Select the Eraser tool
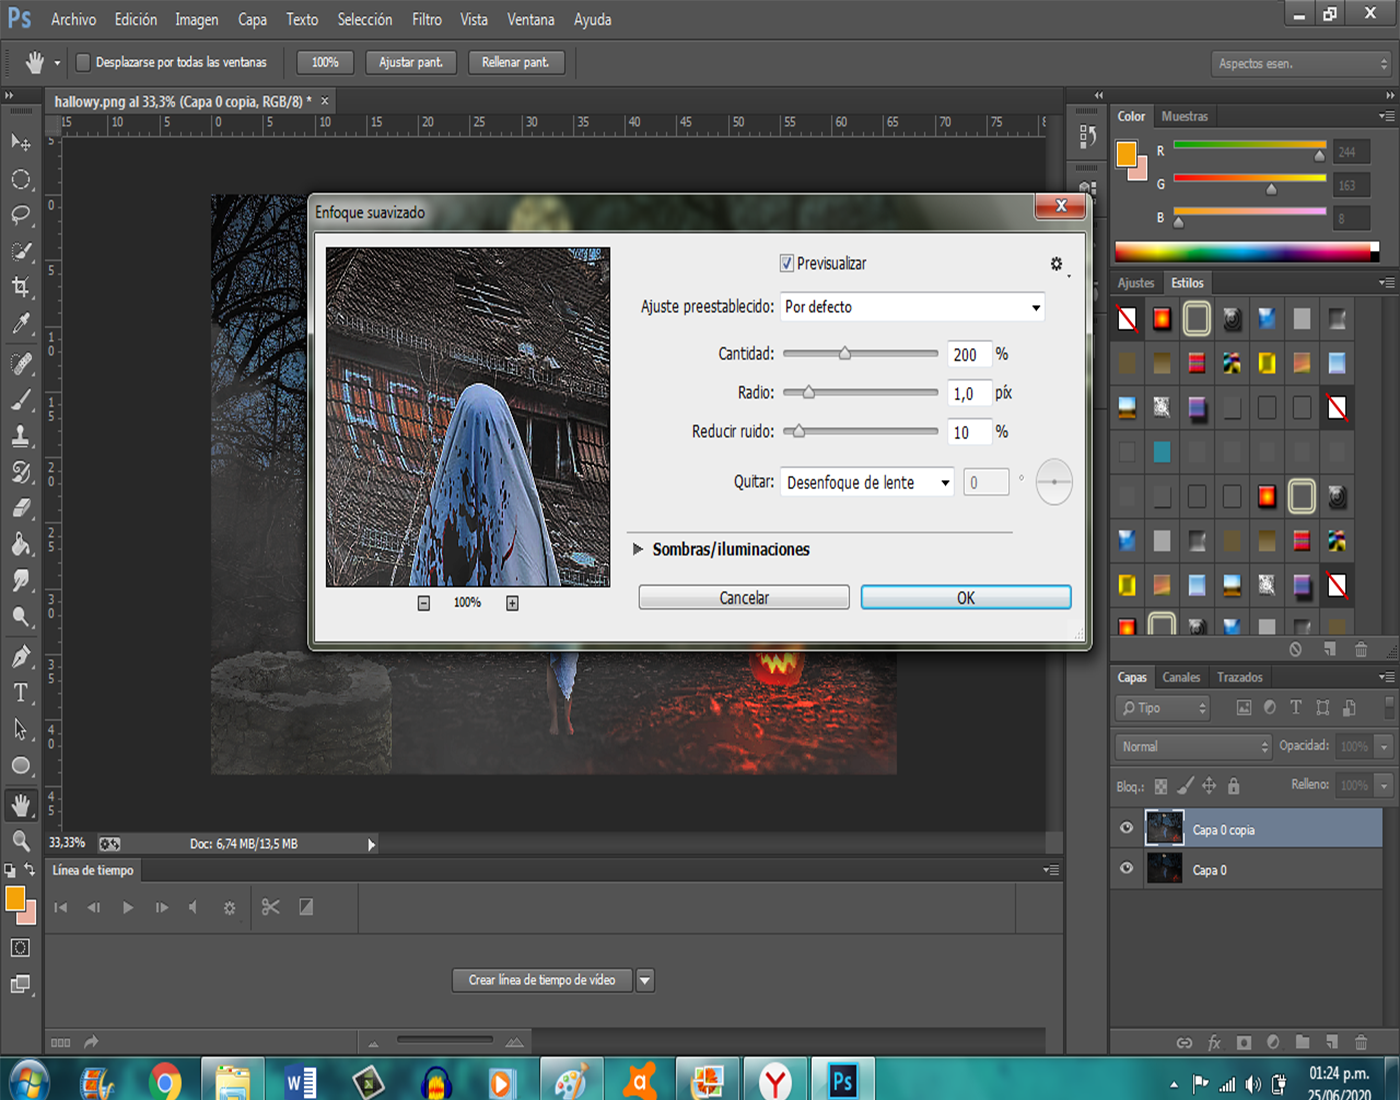The height and width of the screenshot is (1100, 1400). [x=21, y=508]
